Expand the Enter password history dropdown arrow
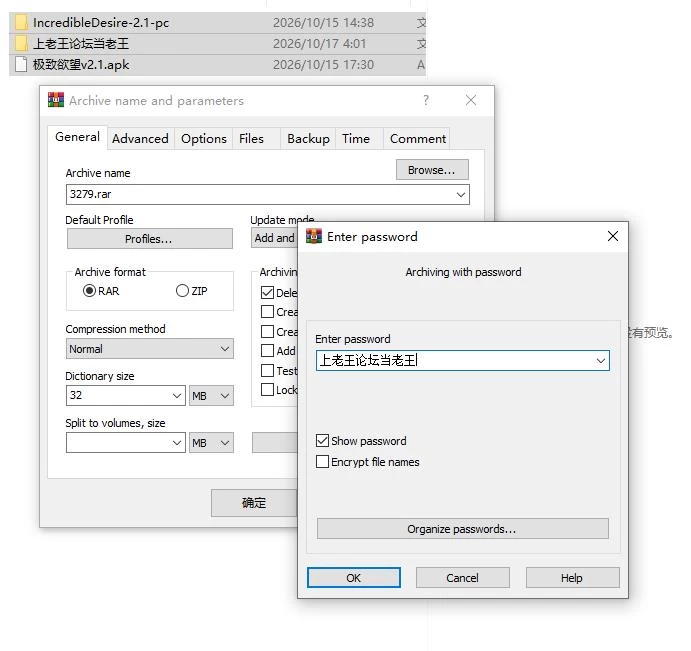Viewport: 691px width, 651px height. (600, 361)
